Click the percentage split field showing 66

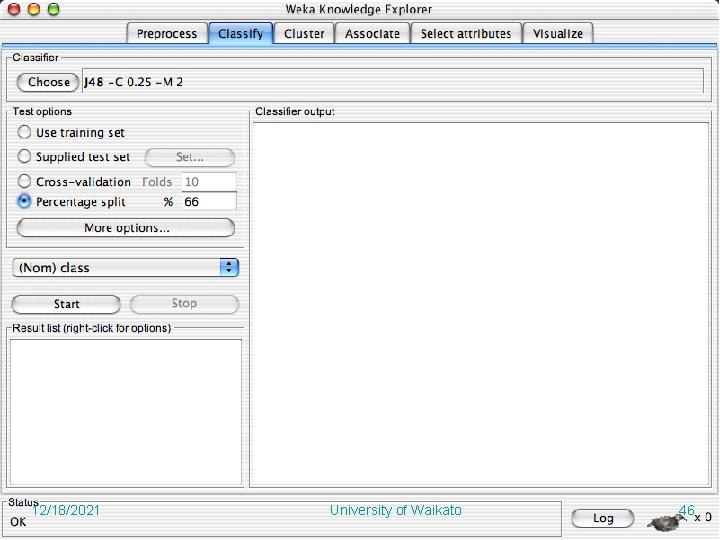209,202
